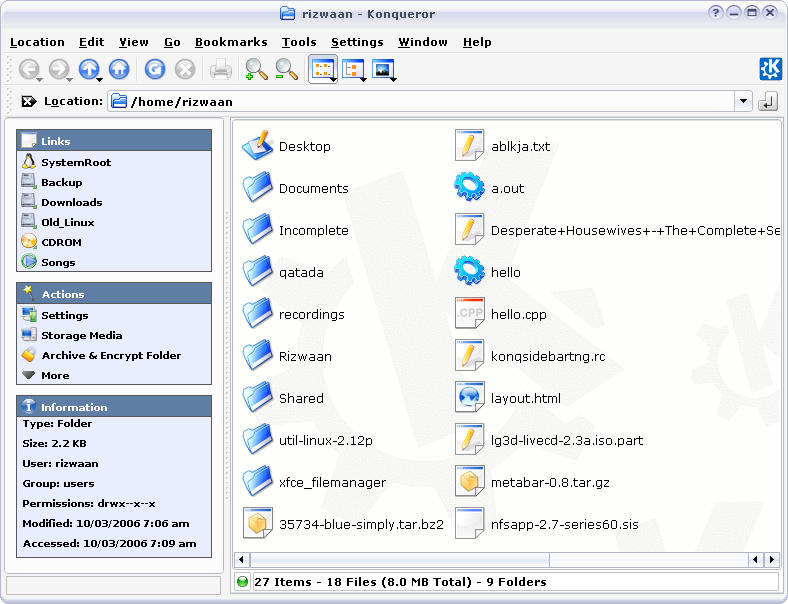Viewport: 788px width, 604px height.
Task: Open the Location menu
Action: tap(37, 42)
